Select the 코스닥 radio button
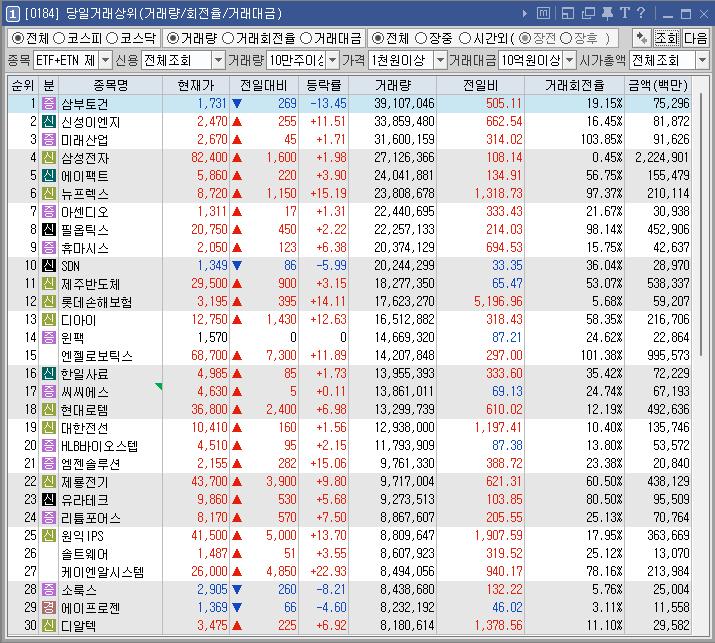715x643 pixels. click(x=112, y=38)
